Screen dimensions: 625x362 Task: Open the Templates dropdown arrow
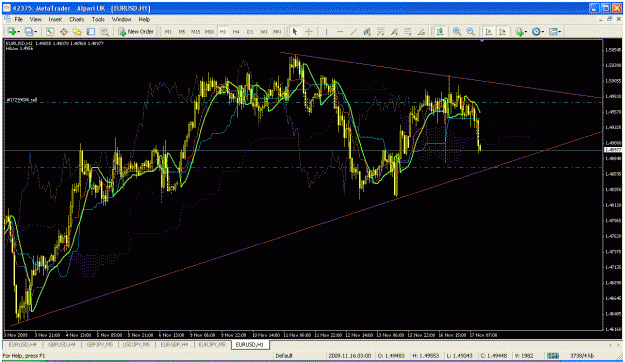pyautogui.click(x=560, y=31)
